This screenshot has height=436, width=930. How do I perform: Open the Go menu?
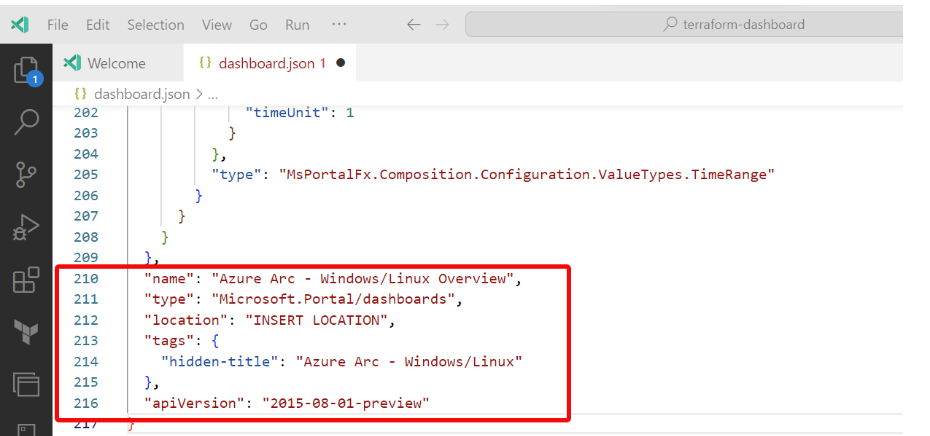[258, 25]
